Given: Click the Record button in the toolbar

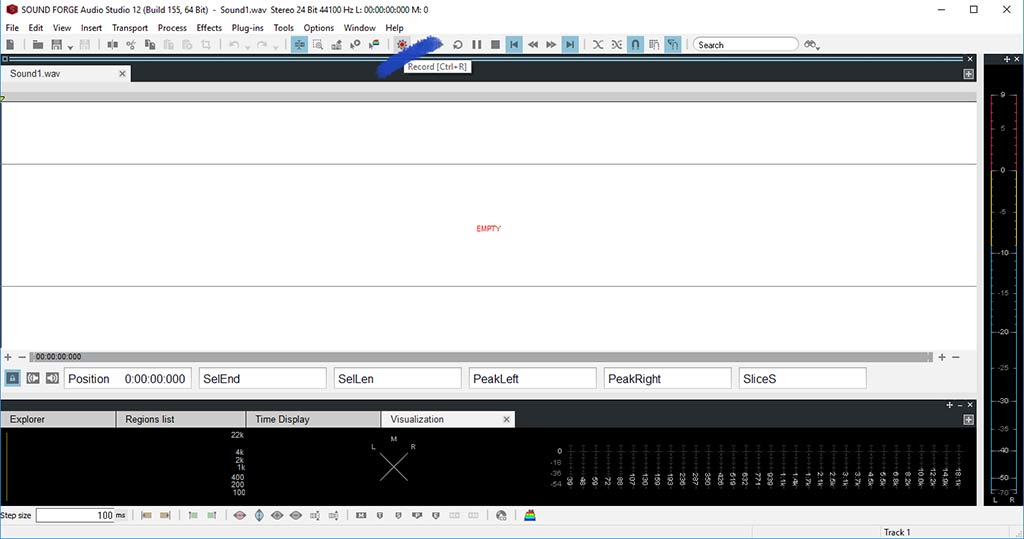Looking at the screenshot, I should 402,44.
